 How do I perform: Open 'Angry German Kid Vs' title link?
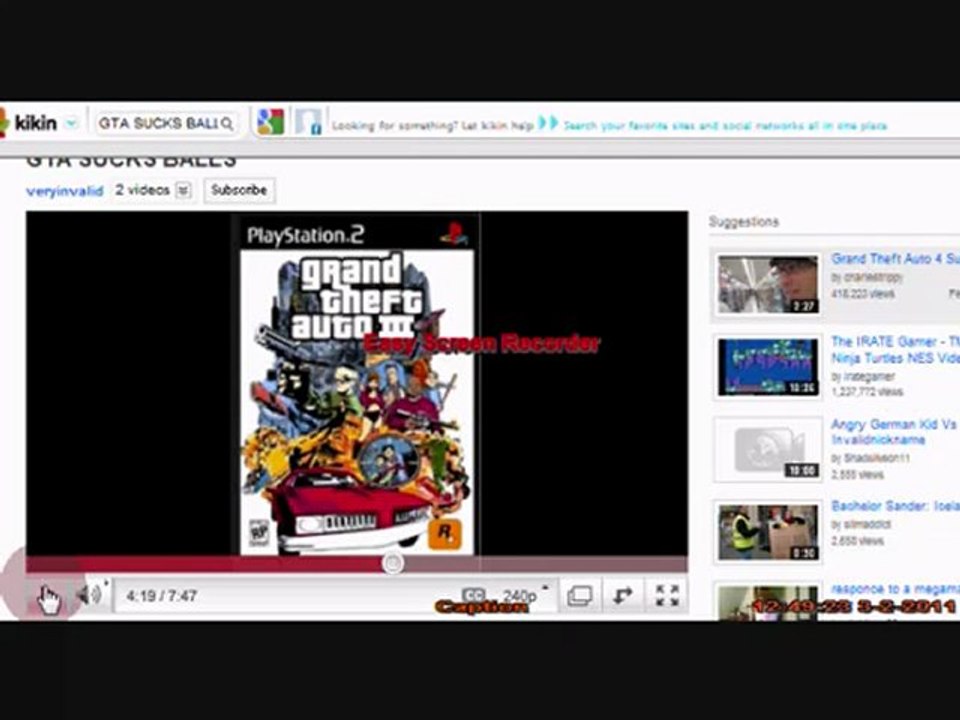click(894, 432)
